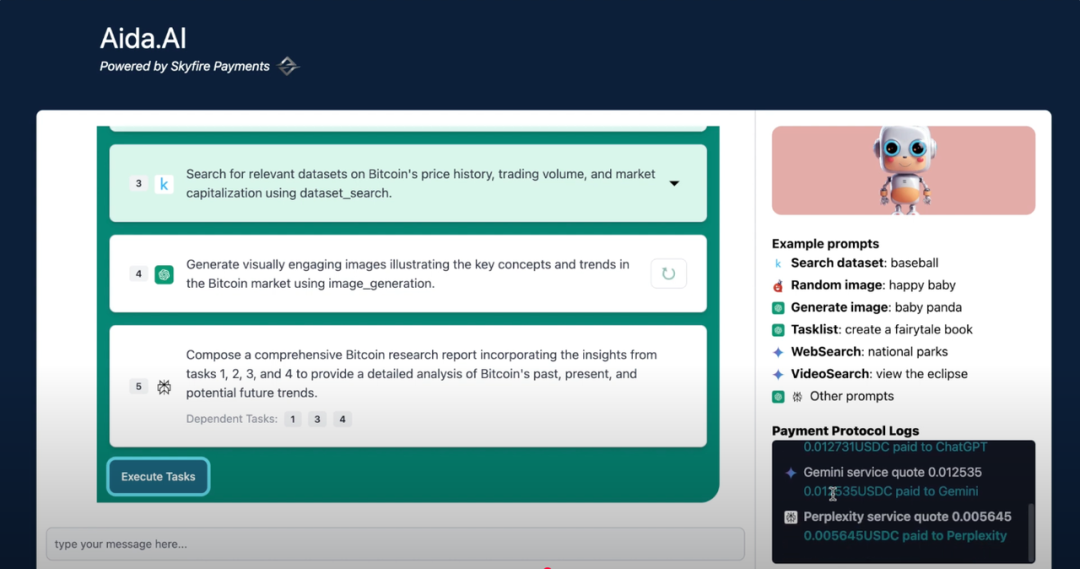
Task: Click the task 5 research report description text
Action: [422, 374]
